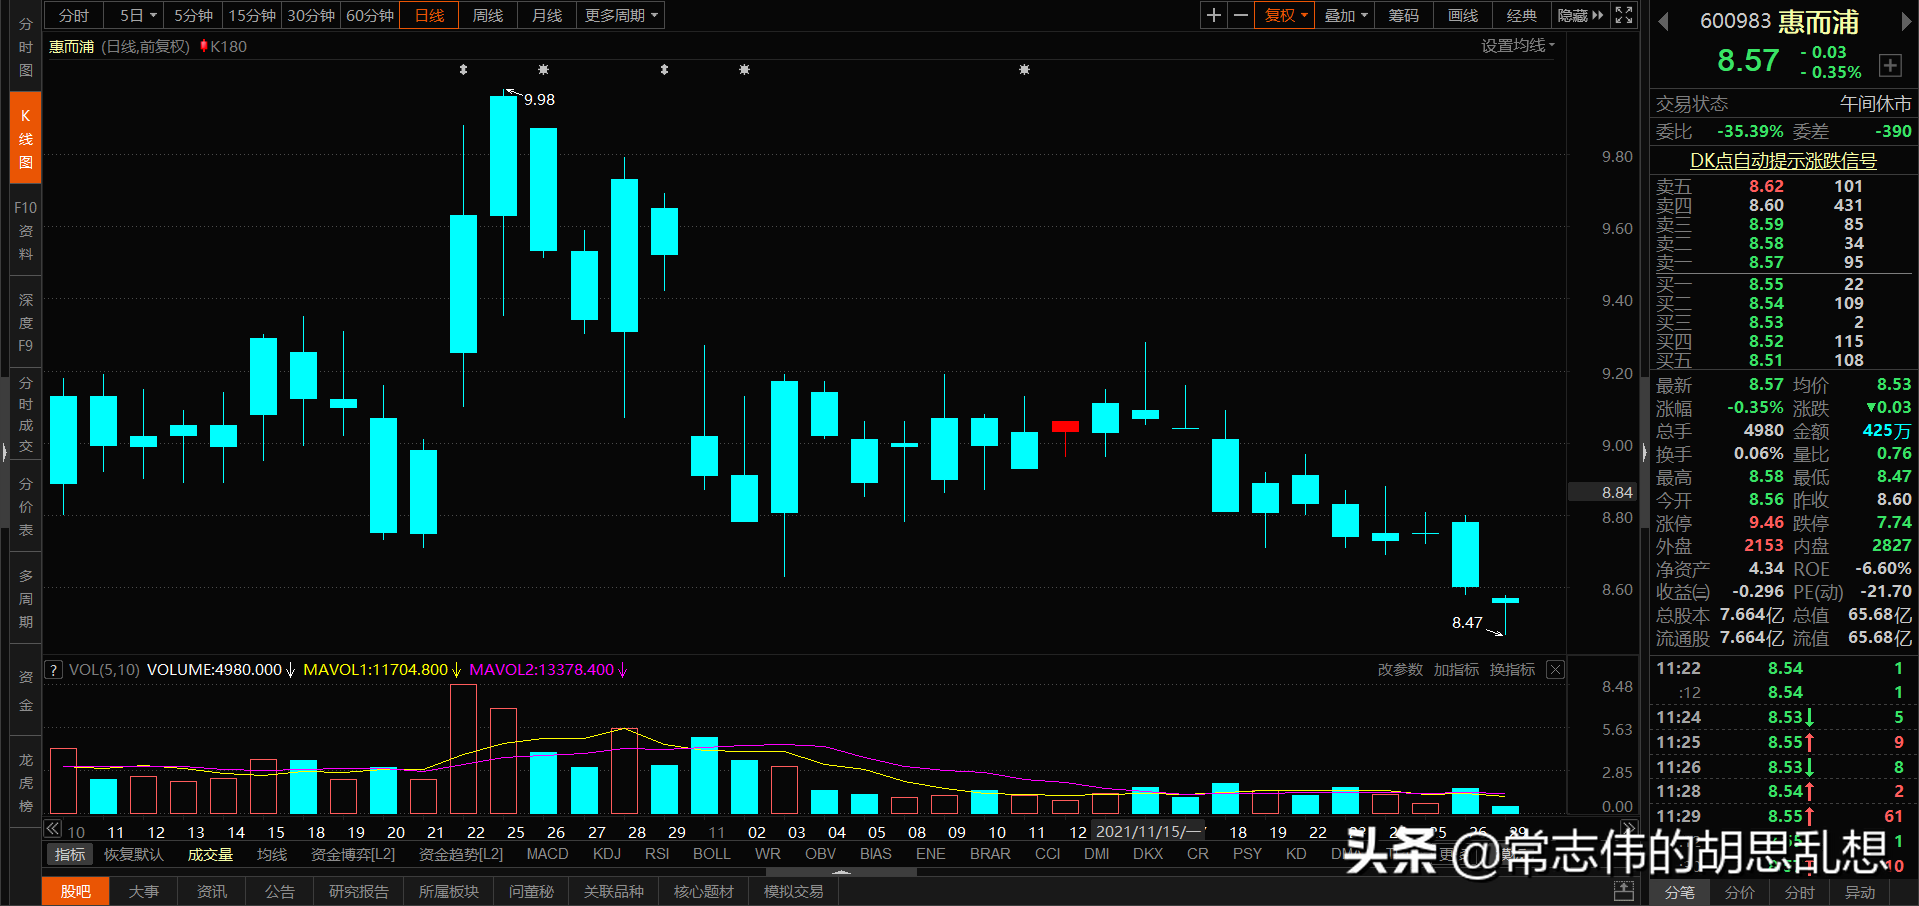
Task: Zoom out using the − icon
Action: [1240, 15]
